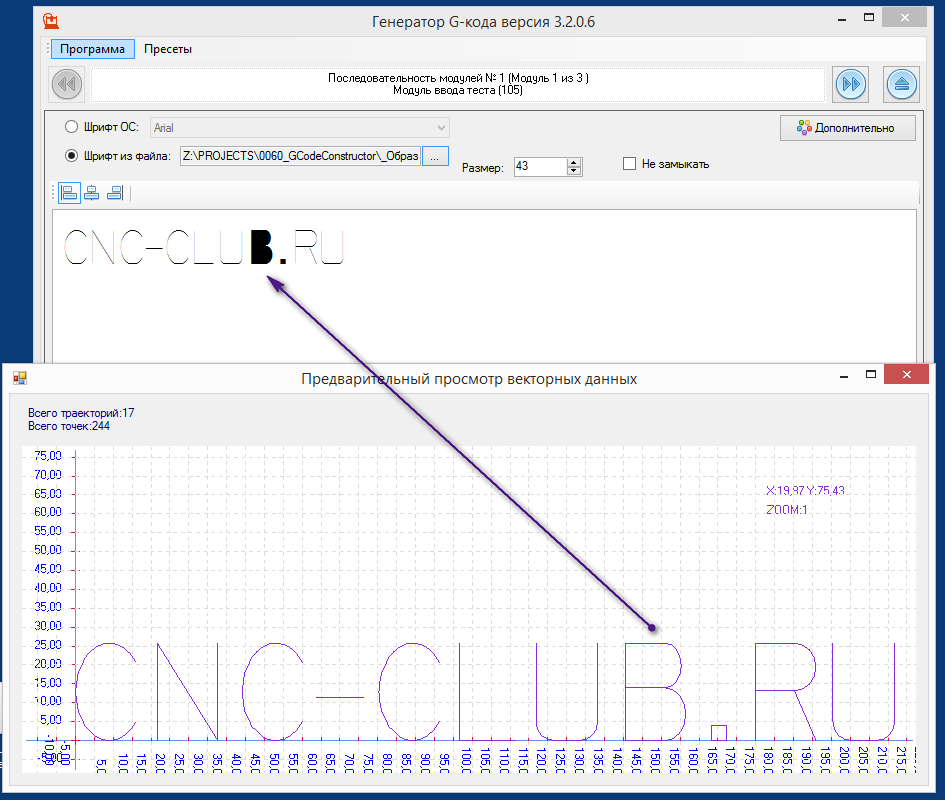Maximize the vector preview window

point(871,374)
